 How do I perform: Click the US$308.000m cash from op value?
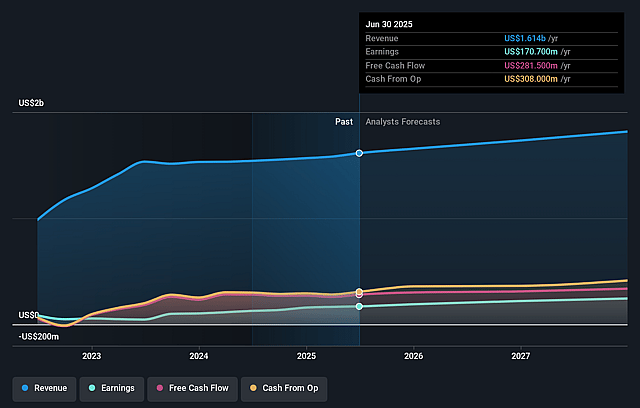coord(531,79)
